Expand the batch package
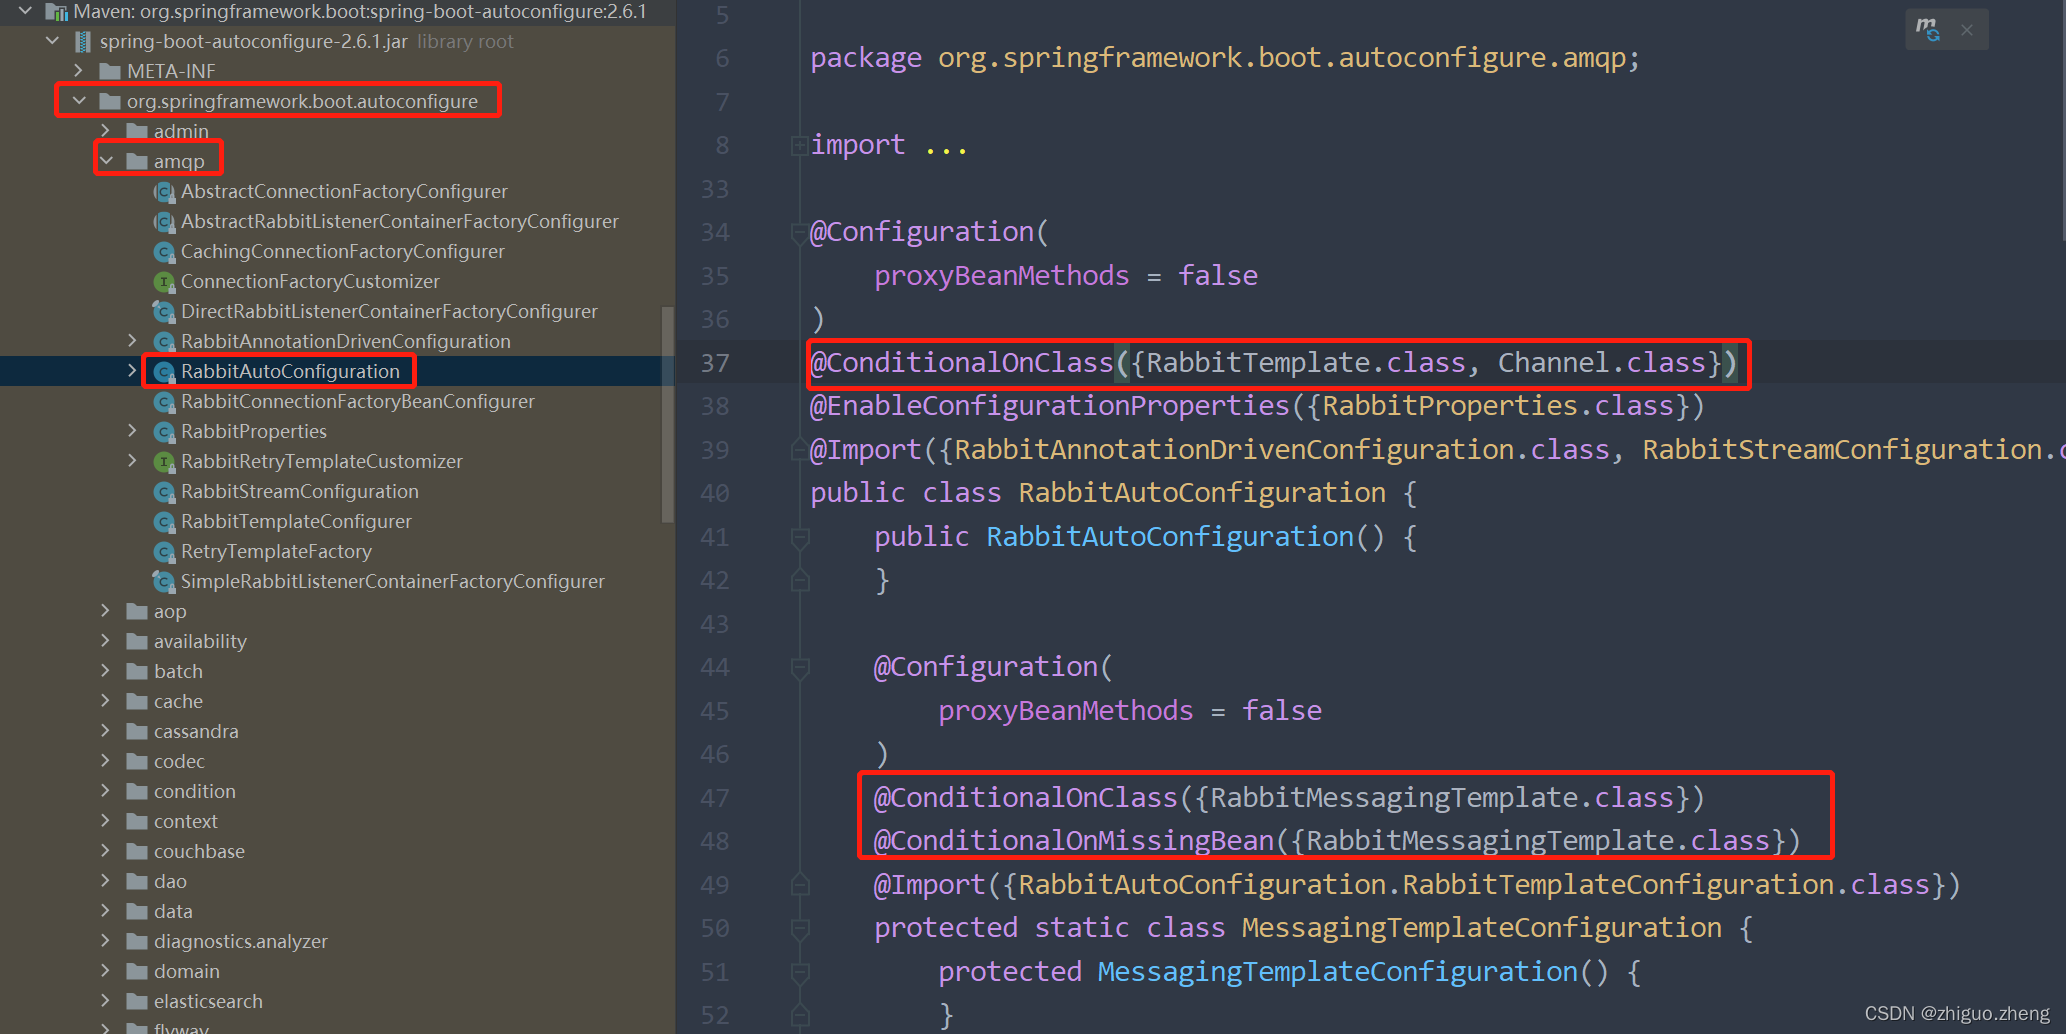 click(106, 671)
